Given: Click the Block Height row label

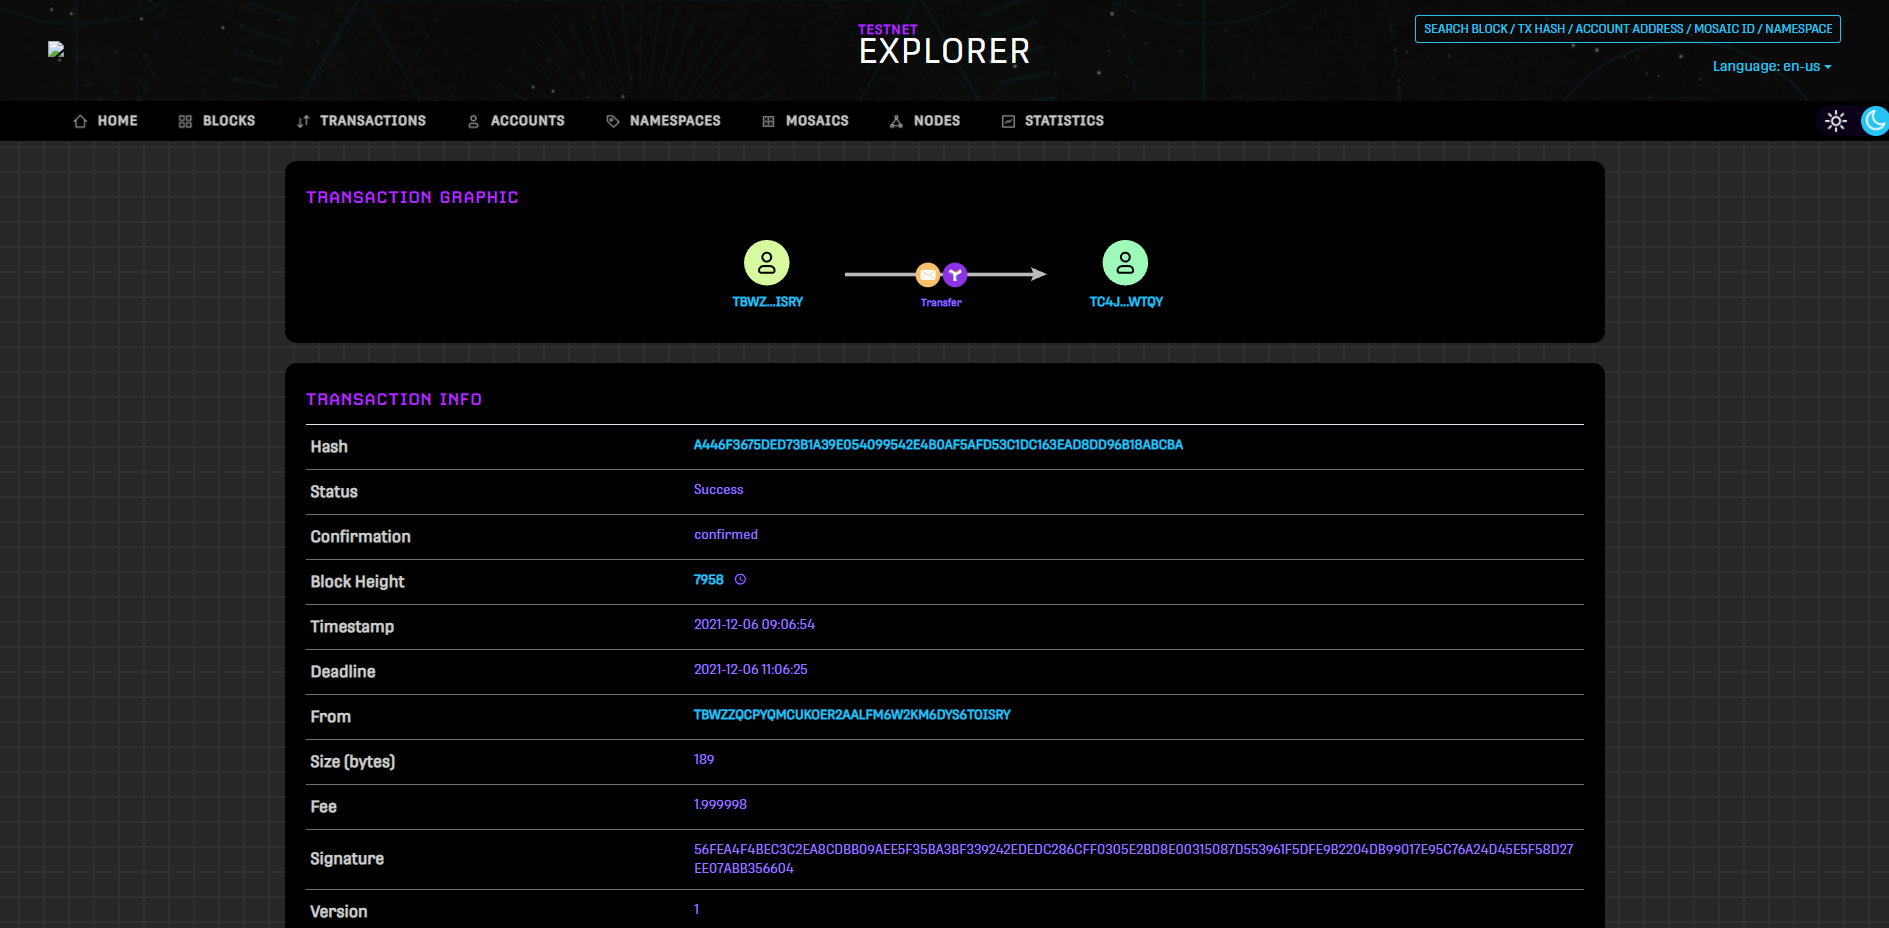Looking at the screenshot, I should [357, 582].
